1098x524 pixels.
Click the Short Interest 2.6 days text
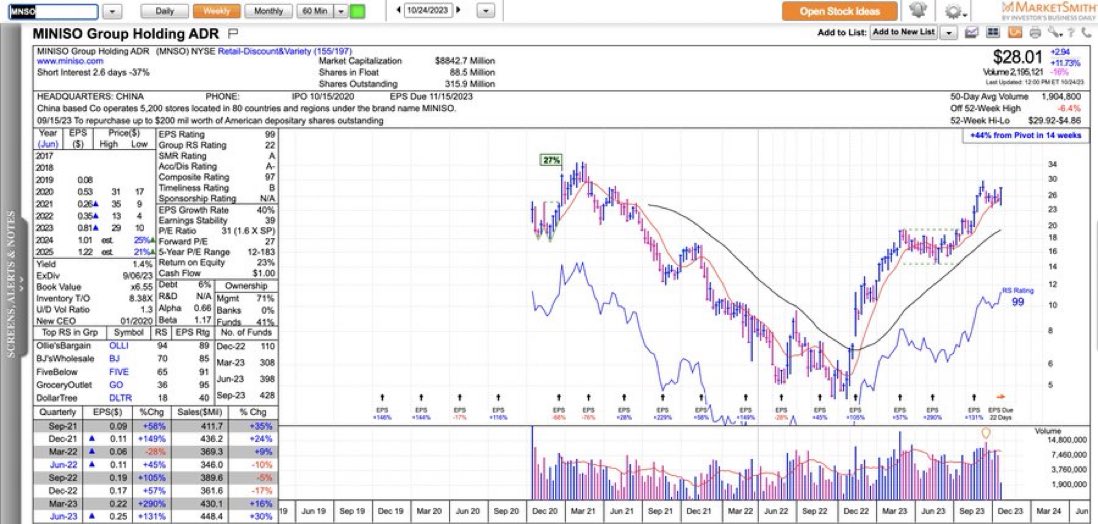tap(93, 72)
